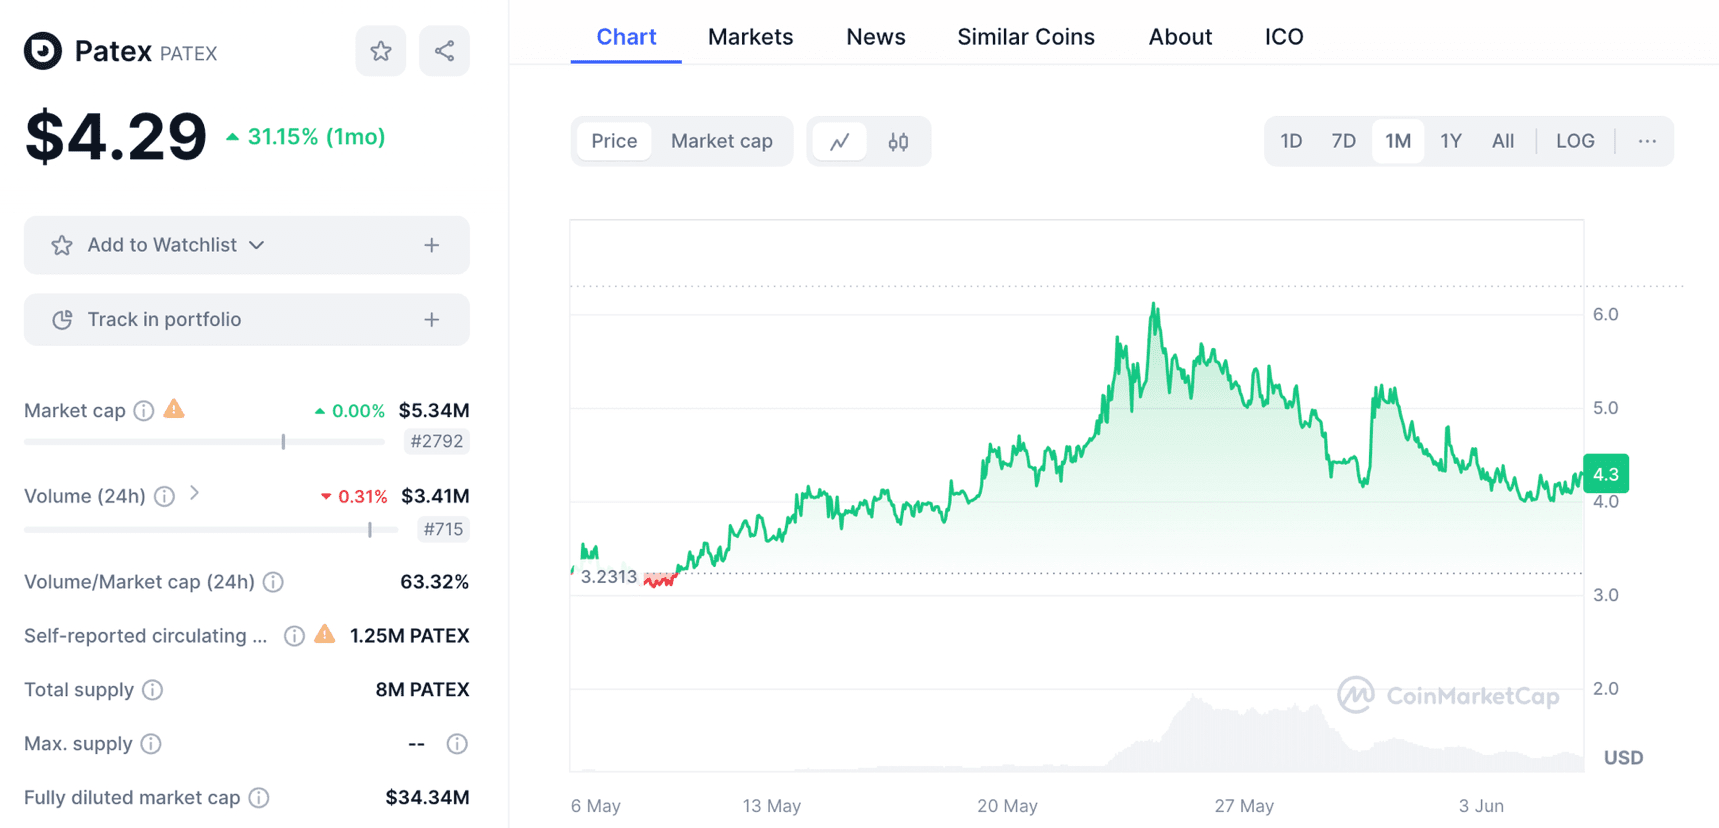Select the All time range button
This screenshot has height=828, width=1719.
[1502, 141]
